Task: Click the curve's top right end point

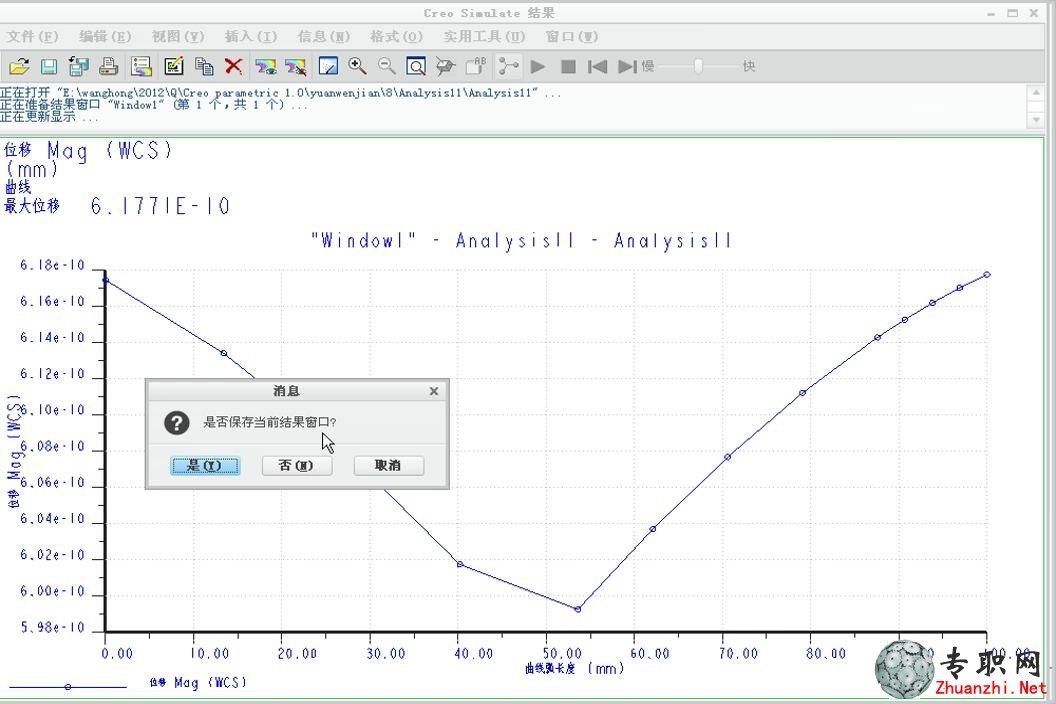Action: 987,275
